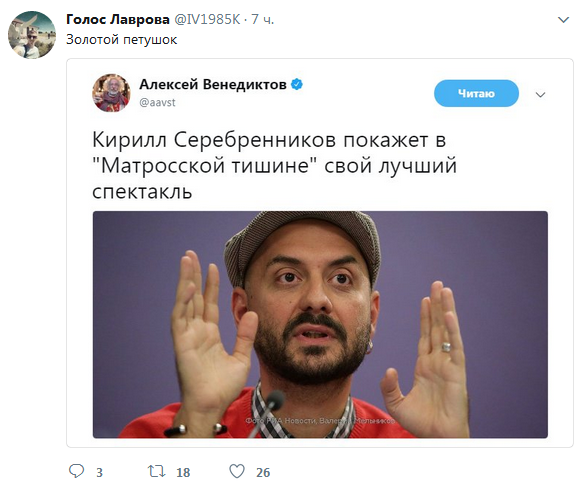Open the Алексей Венедиктов name link
This screenshot has height=488, width=581.
pyautogui.click(x=213, y=84)
